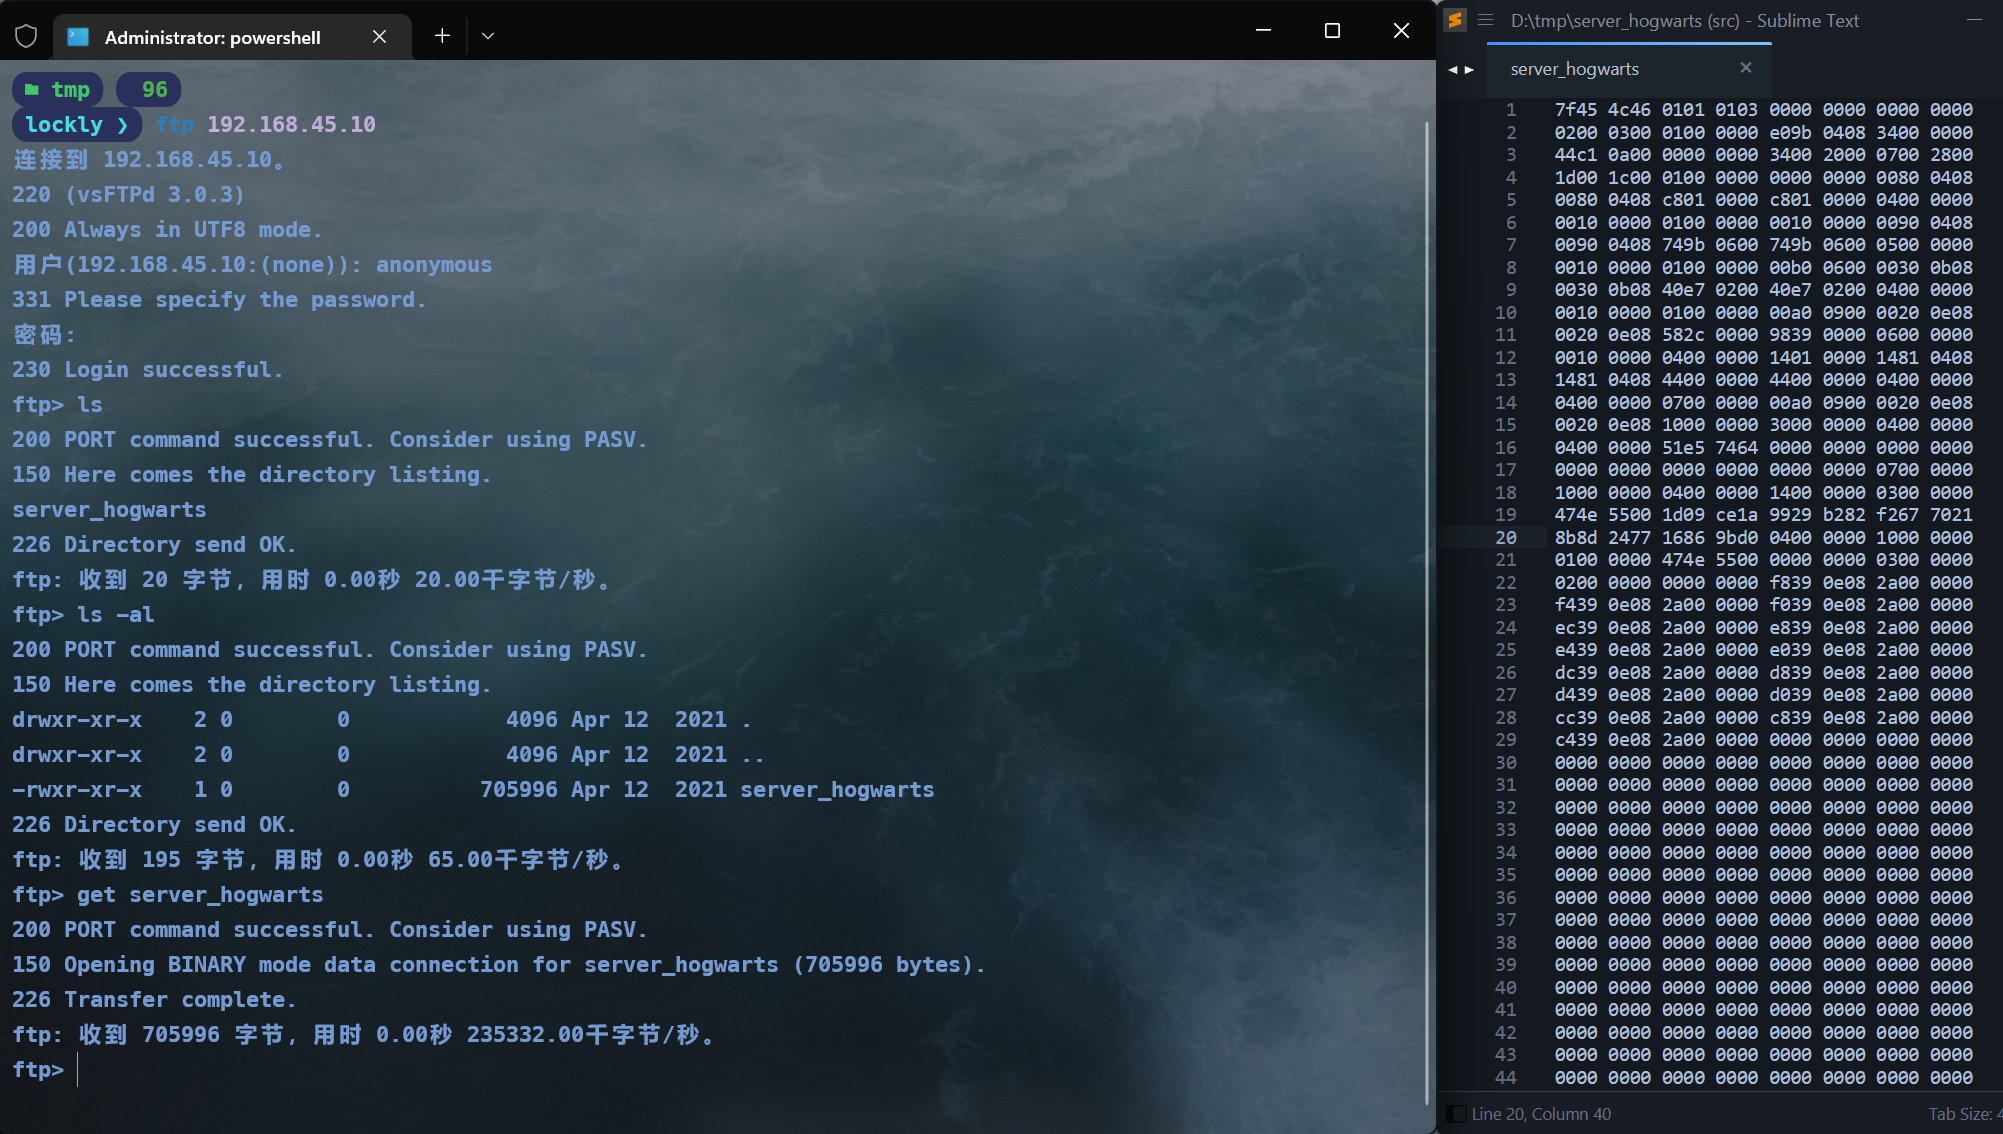Minimize the Sublime Text window
The height and width of the screenshot is (1134, 2003).
1974,20
